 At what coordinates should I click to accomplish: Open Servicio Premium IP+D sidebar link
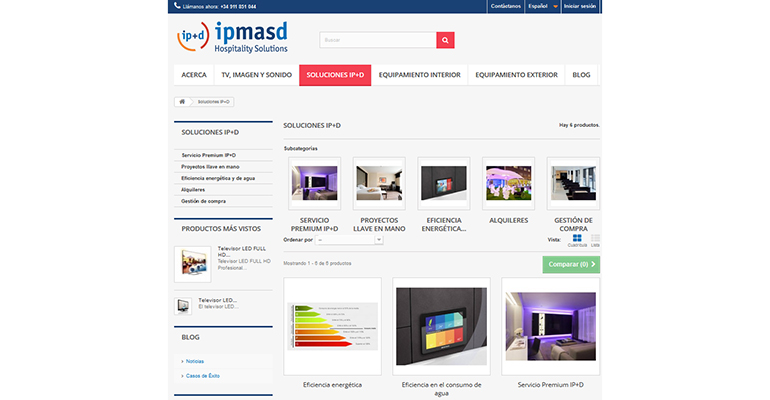209,155
